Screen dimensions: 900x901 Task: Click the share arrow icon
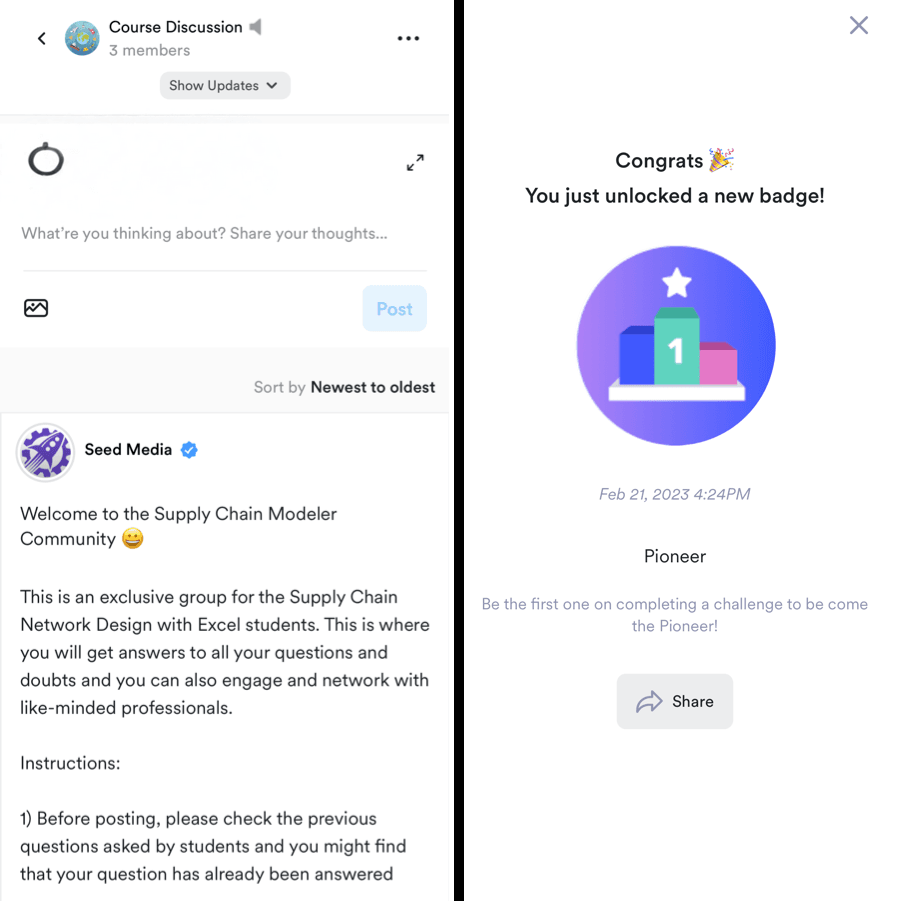649,702
